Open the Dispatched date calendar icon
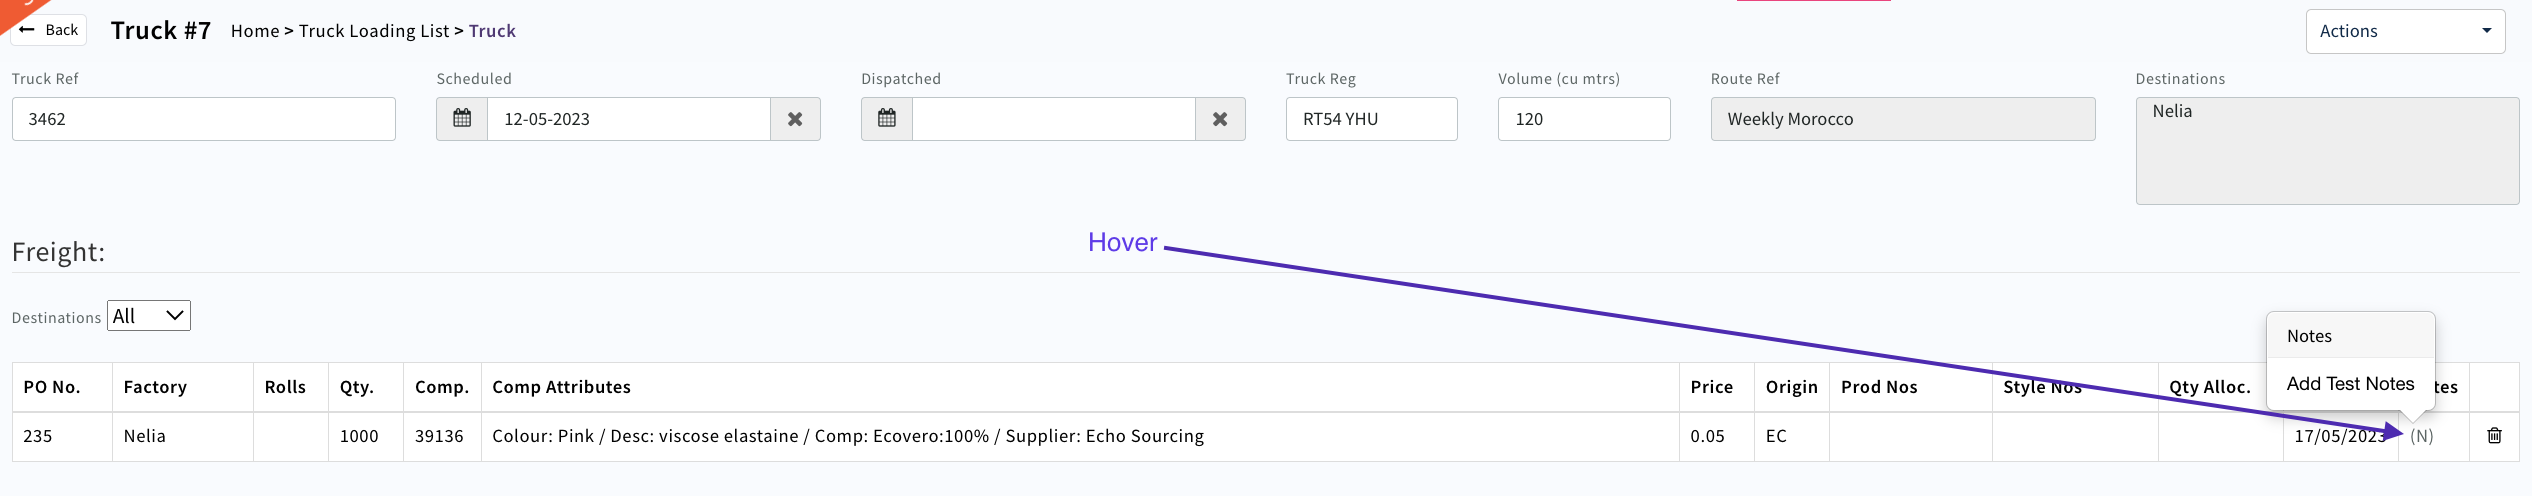This screenshot has width=2532, height=496. pos(887,119)
